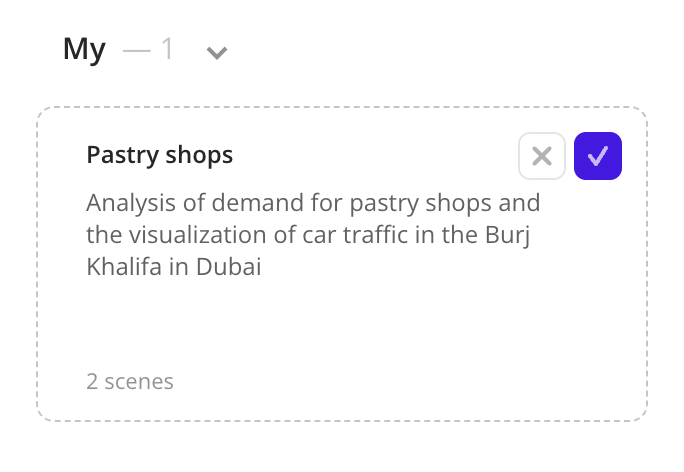
Task: Toggle the checked state on Pastry shops
Action: pyautogui.click(x=598, y=156)
